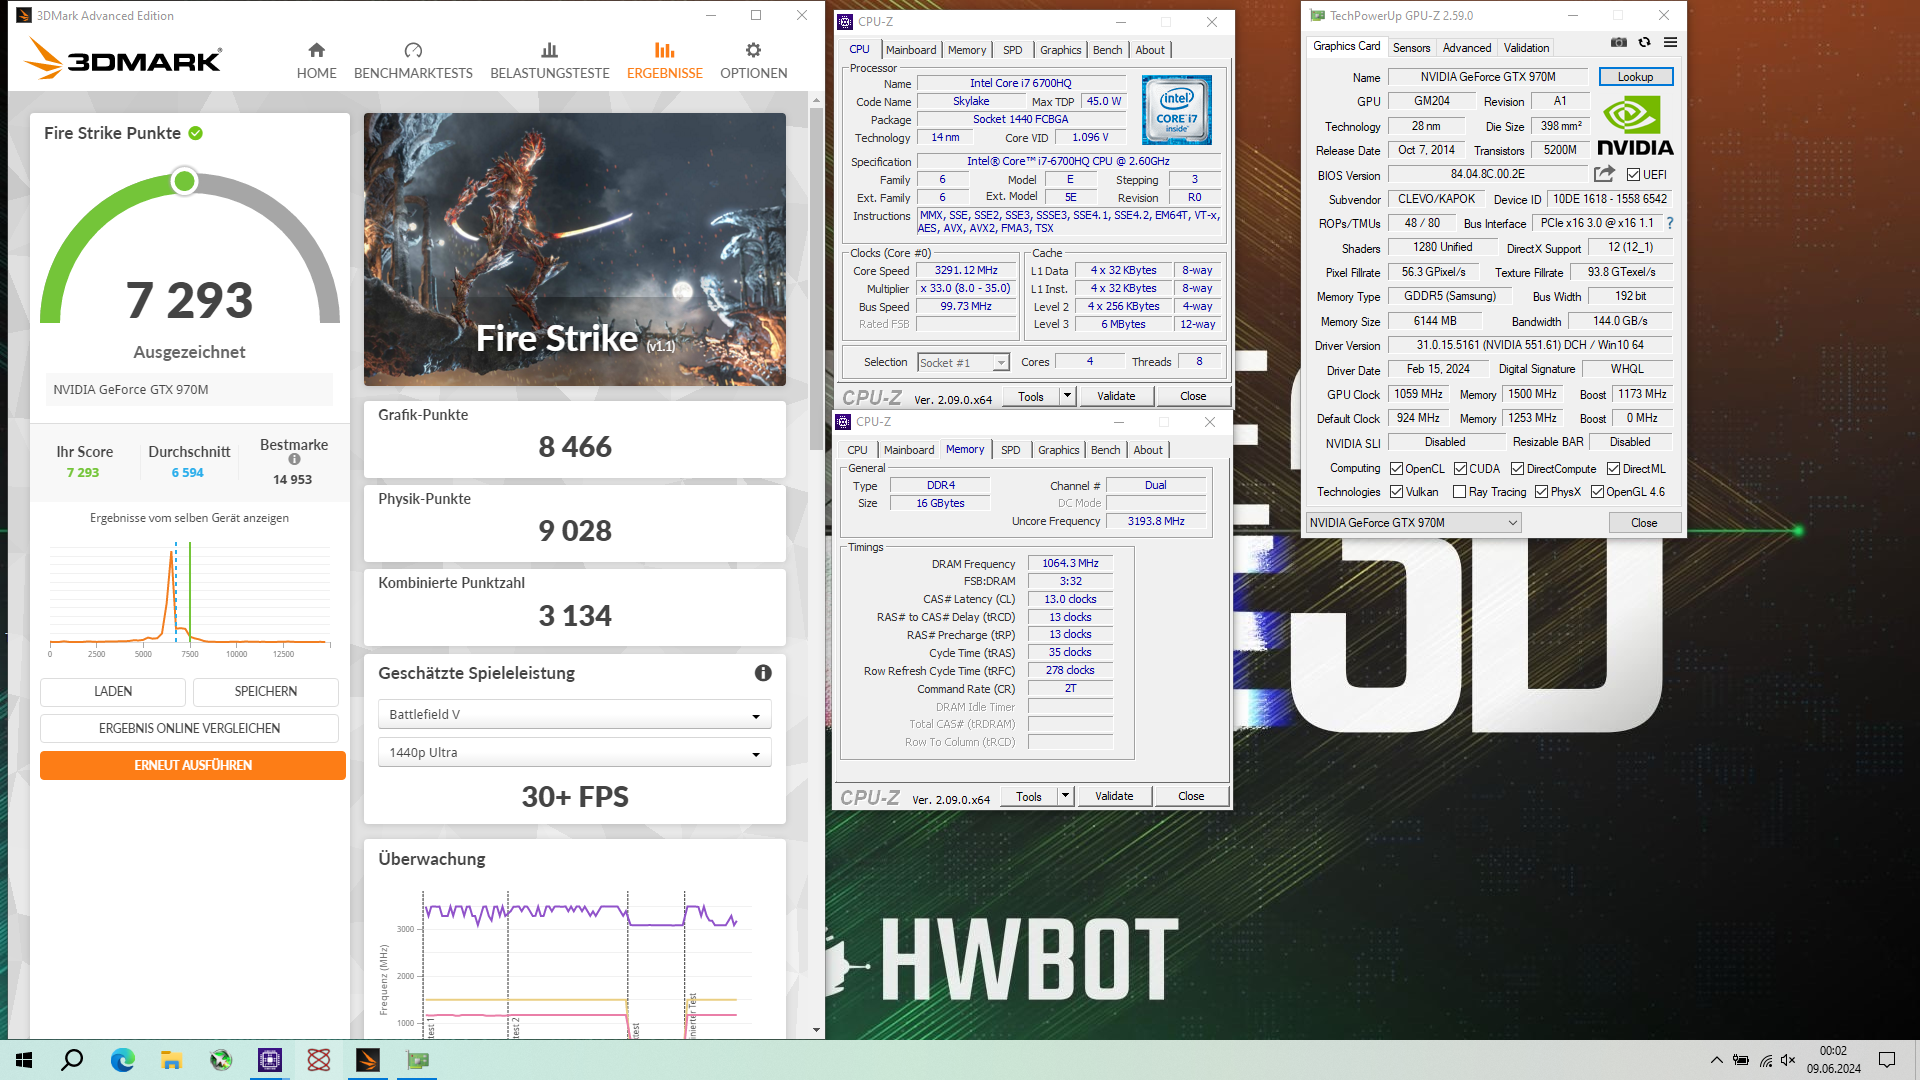Open ERGEBNISSE results section
The height and width of the screenshot is (1080, 1920).
[x=664, y=61]
